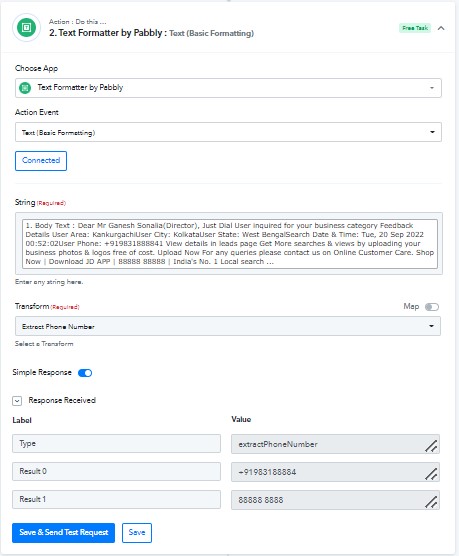The image size is (459, 556).
Task: Click the Connected button
Action: click(x=41, y=161)
